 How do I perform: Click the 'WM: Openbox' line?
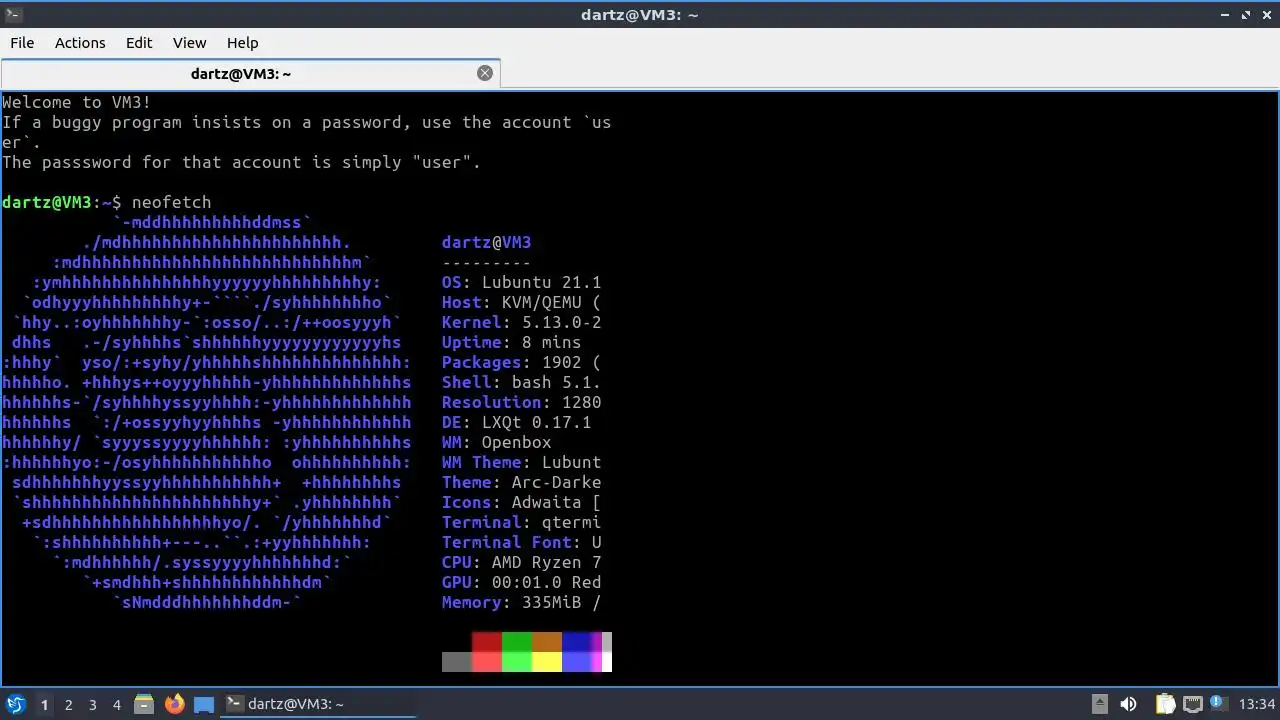point(497,442)
